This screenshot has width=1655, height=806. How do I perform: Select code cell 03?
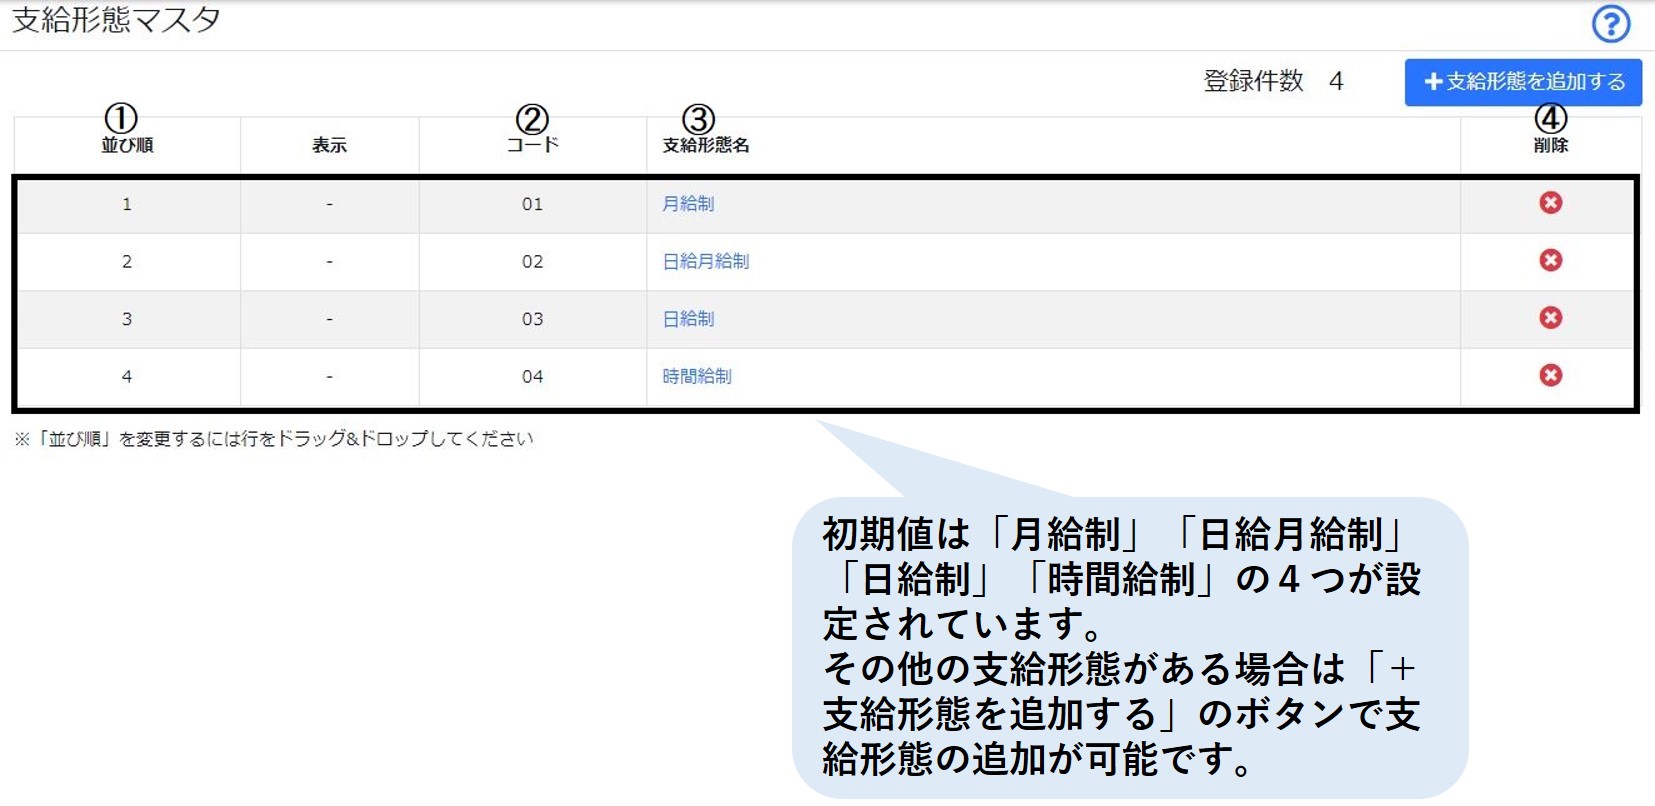point(532,319)
